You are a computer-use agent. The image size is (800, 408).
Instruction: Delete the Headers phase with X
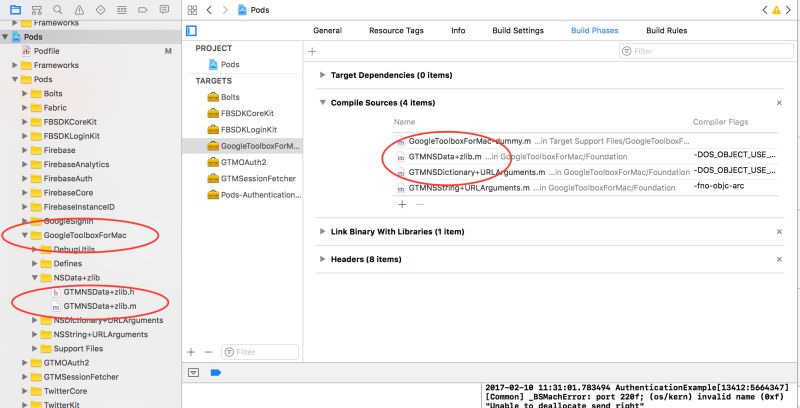779,259
